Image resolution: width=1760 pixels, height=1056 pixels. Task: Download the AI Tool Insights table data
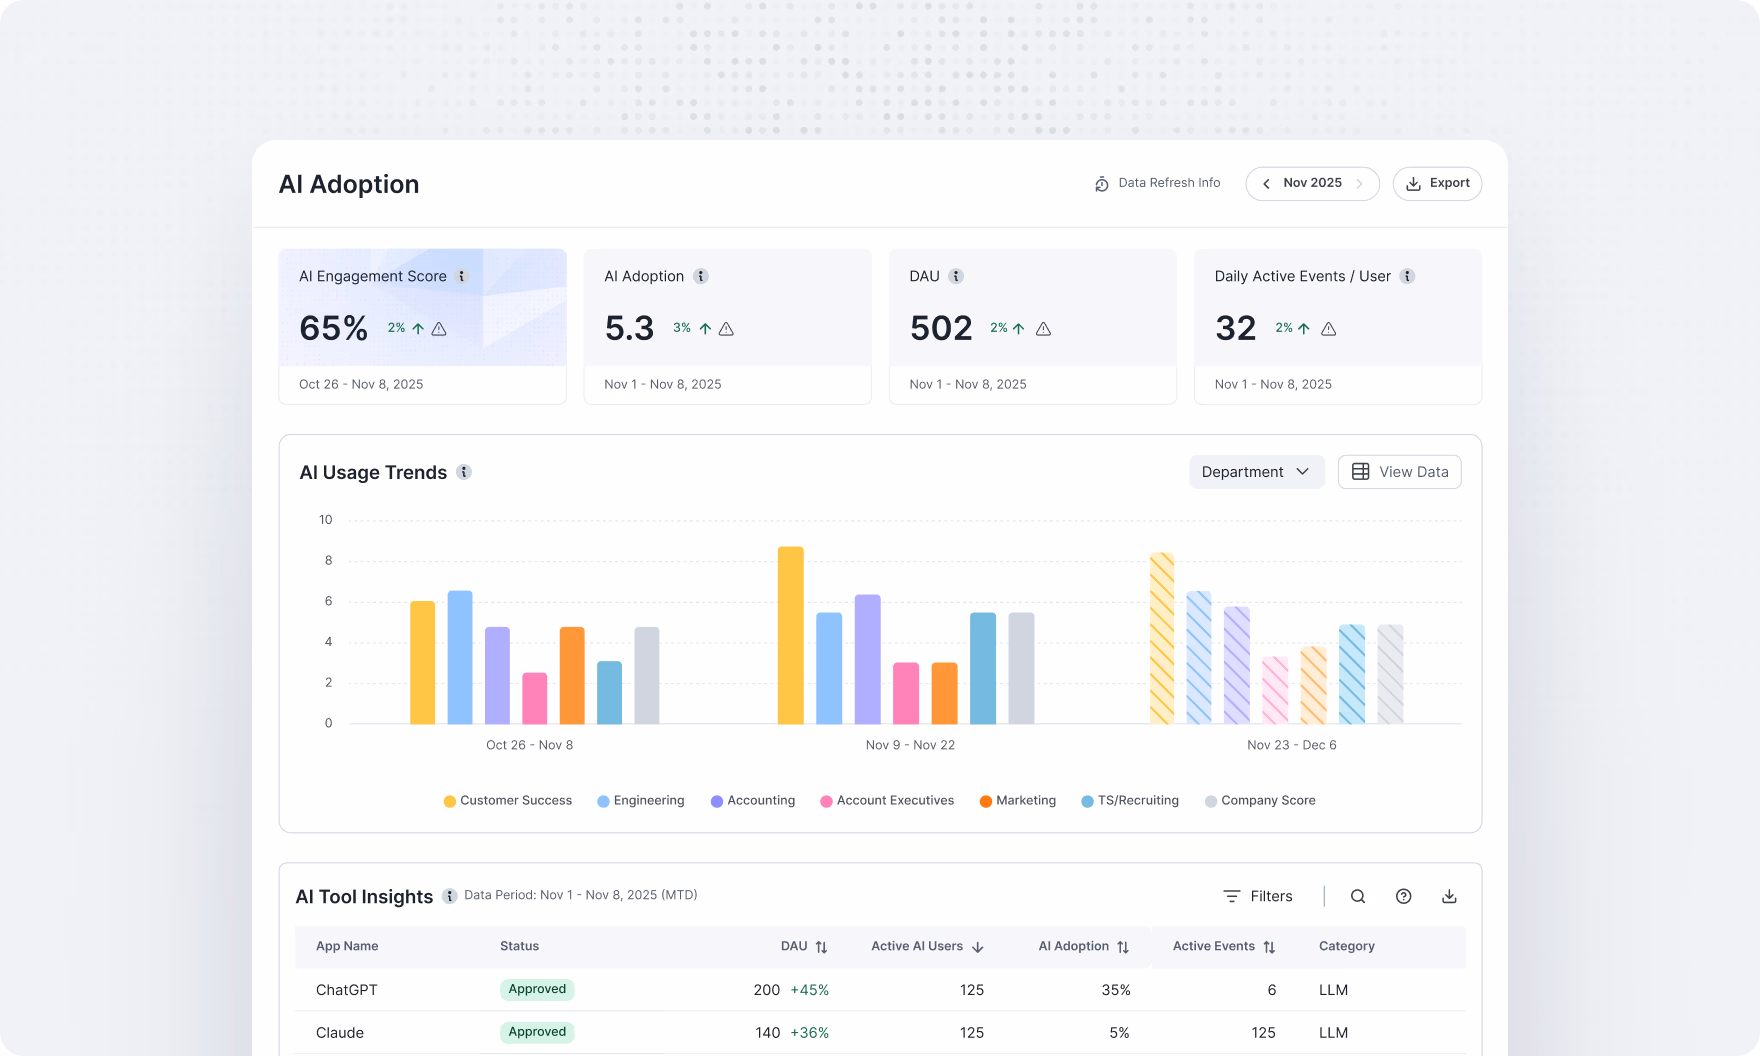click(1449, 896)
